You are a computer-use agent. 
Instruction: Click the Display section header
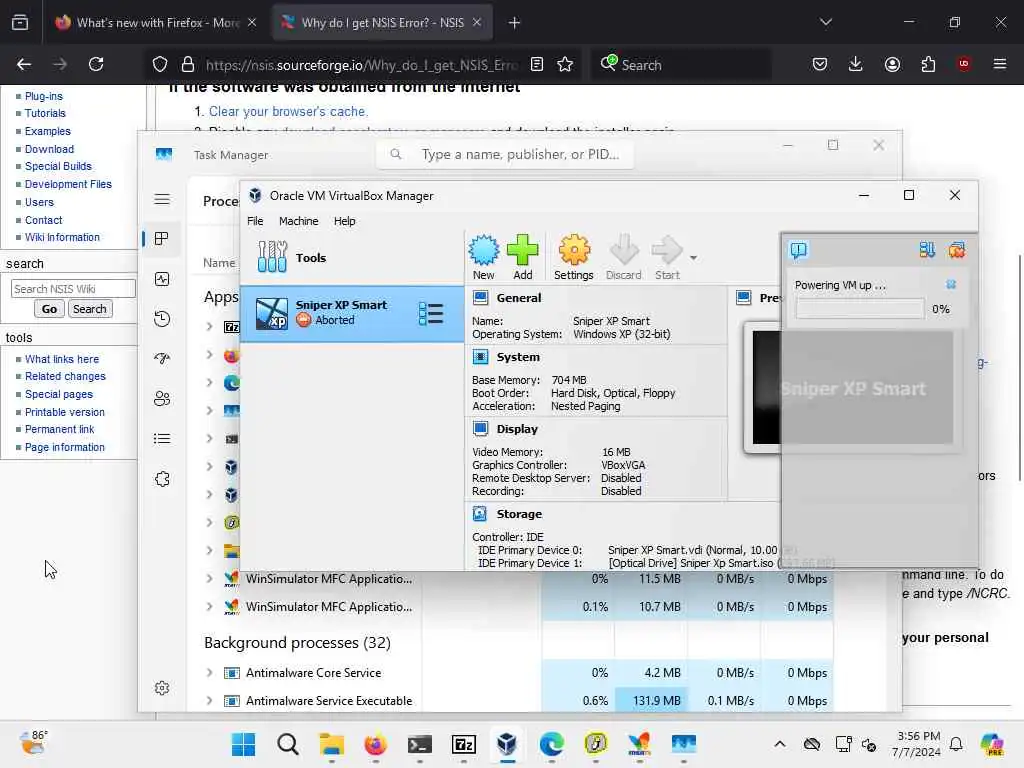[x=517, y=429]
